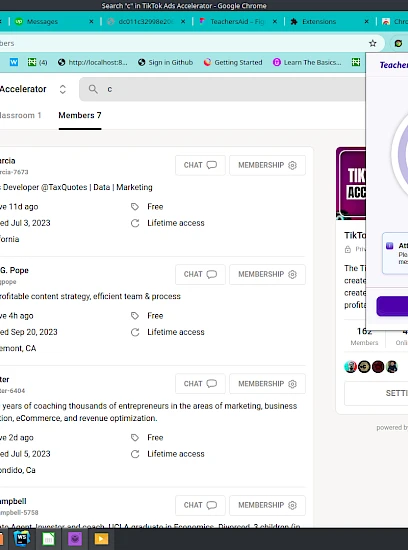The width and height of the screenshot is (408, 550).
Task: Click the purple app icon in the taskbar
Action: pos(75,539)
